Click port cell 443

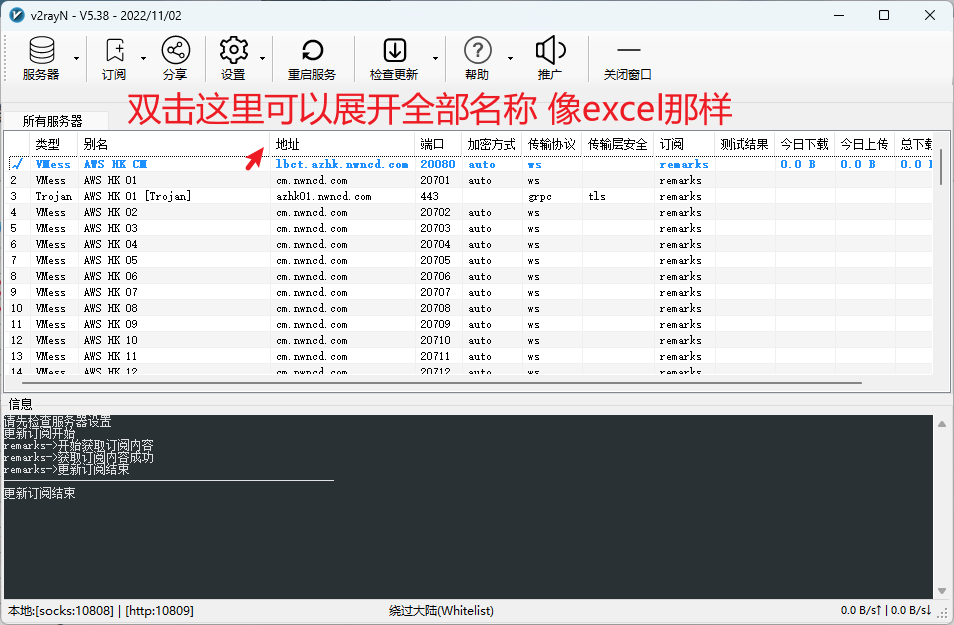tap(430, 197)
